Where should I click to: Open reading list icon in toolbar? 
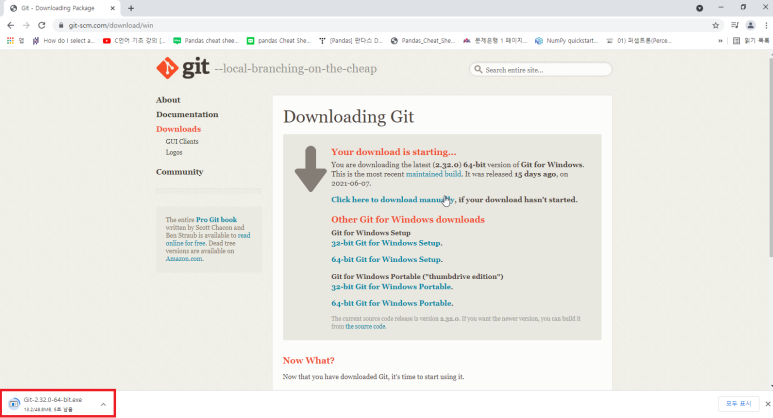(x=735, y=25)
